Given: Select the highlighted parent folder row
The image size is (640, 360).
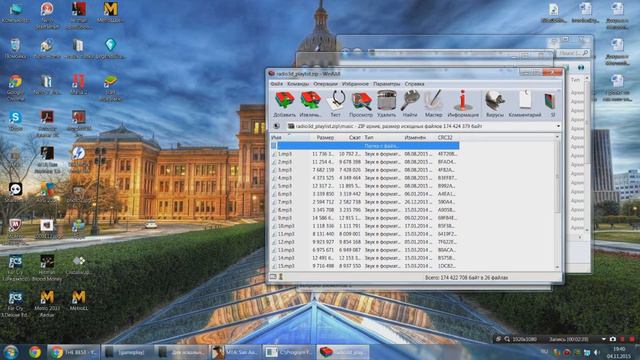Looking at the screenshot, I should point(365,146).
